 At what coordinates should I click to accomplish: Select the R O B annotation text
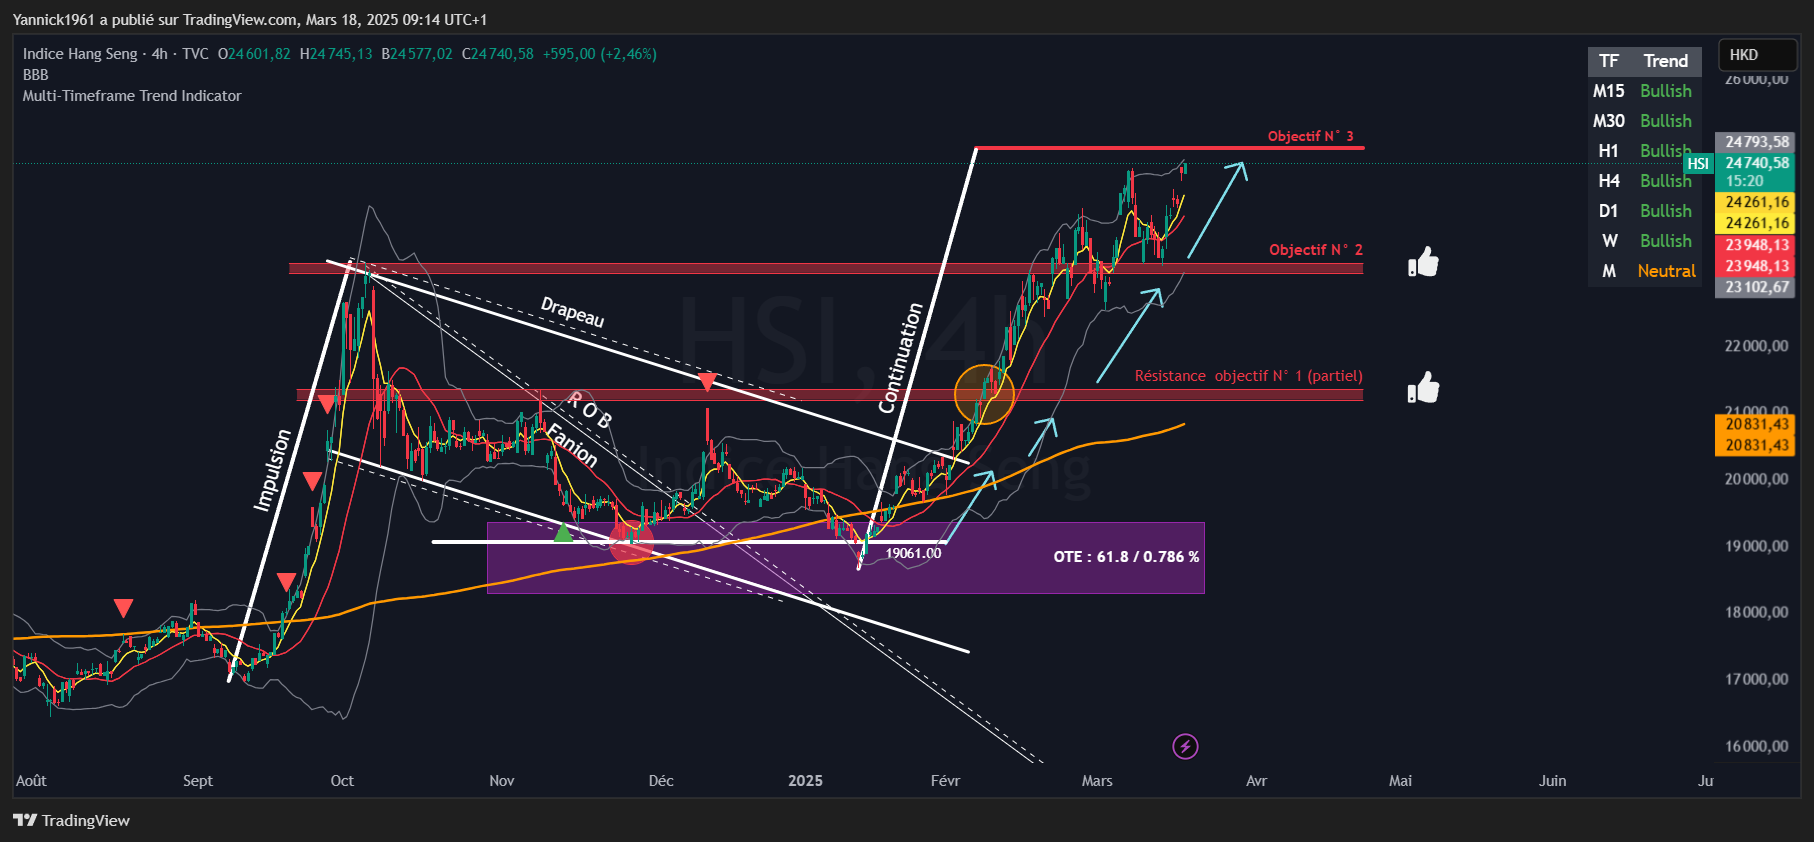(589, 410)
